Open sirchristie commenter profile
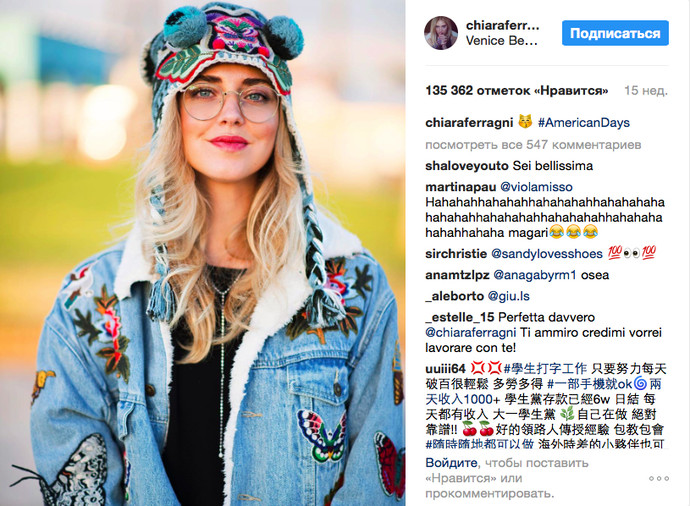Viewport: 690px width, 506px height. [x=456, y=254]
